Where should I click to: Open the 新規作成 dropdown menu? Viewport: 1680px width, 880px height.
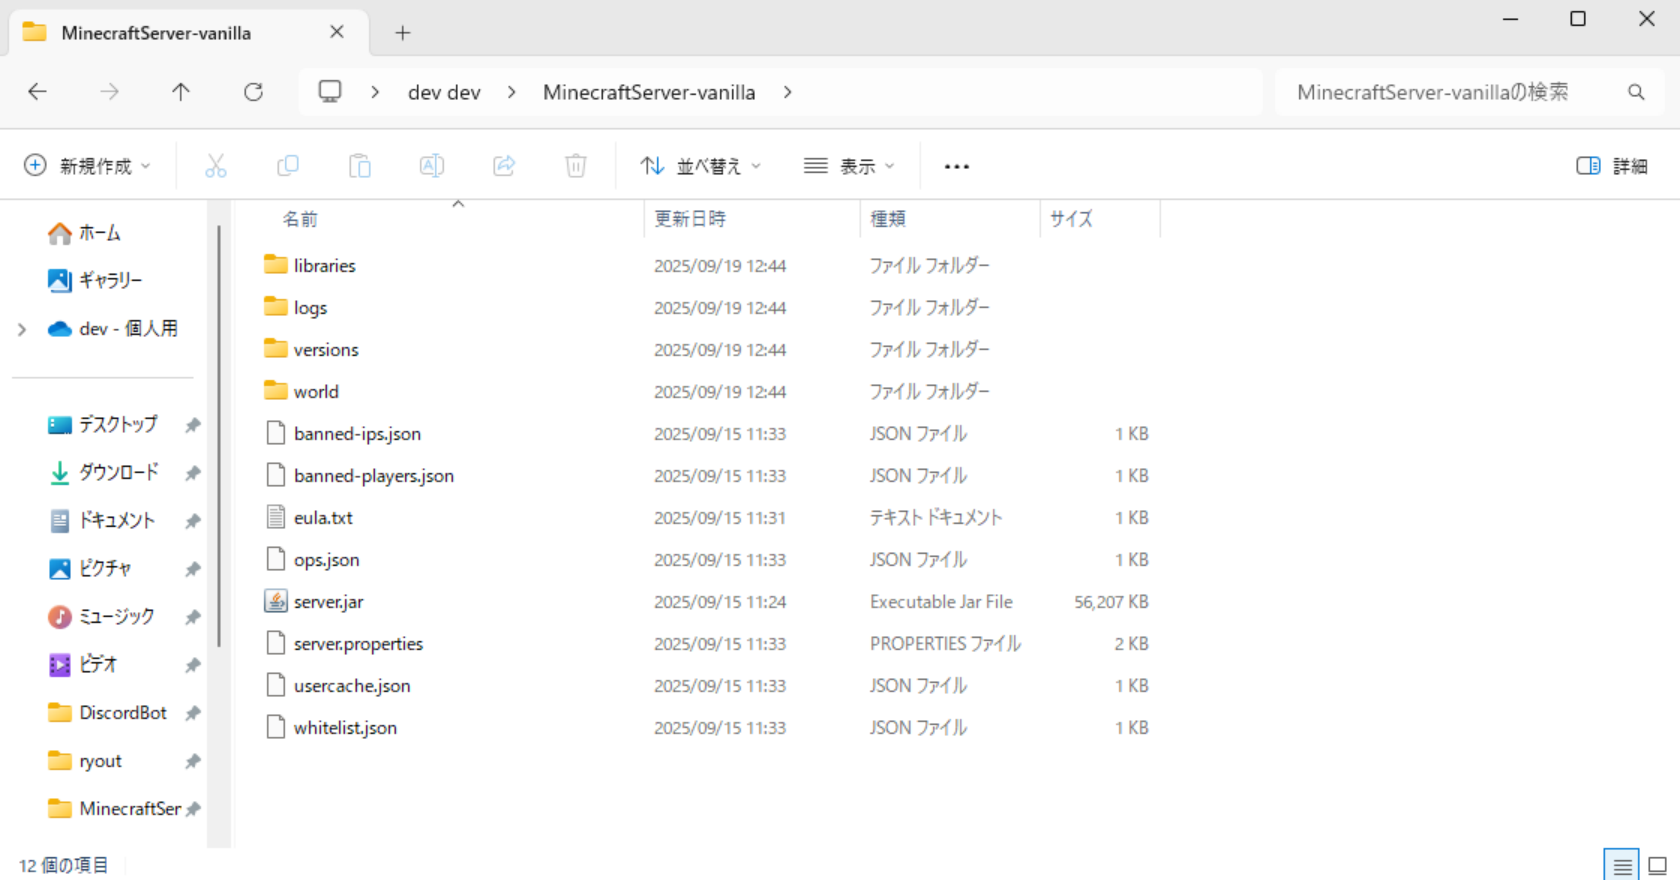click(88, 166)
